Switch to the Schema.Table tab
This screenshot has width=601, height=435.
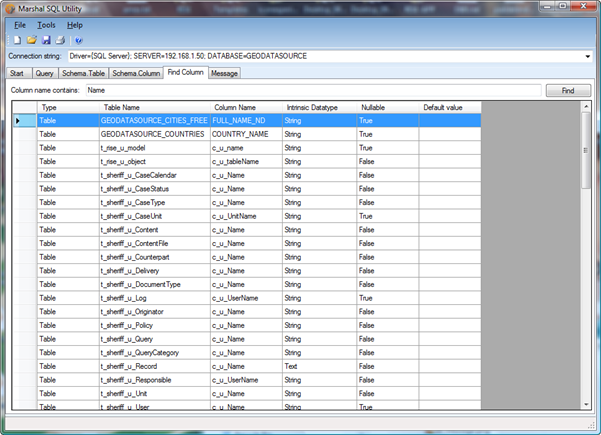84,73
